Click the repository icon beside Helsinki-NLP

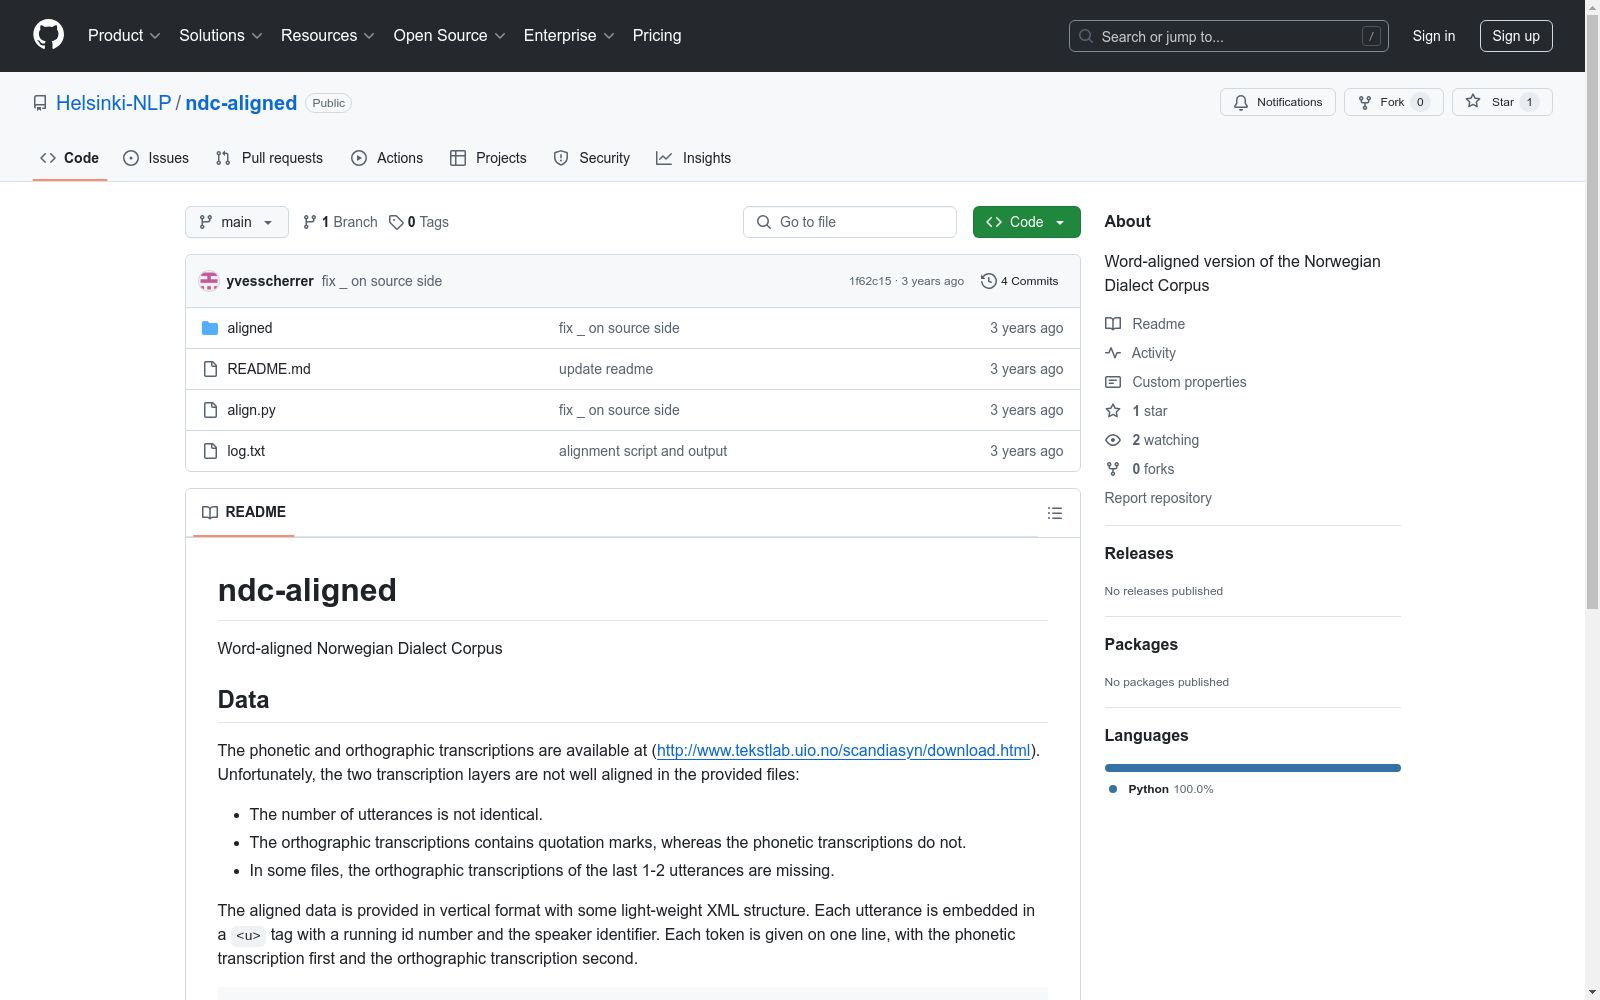(40, 103)
